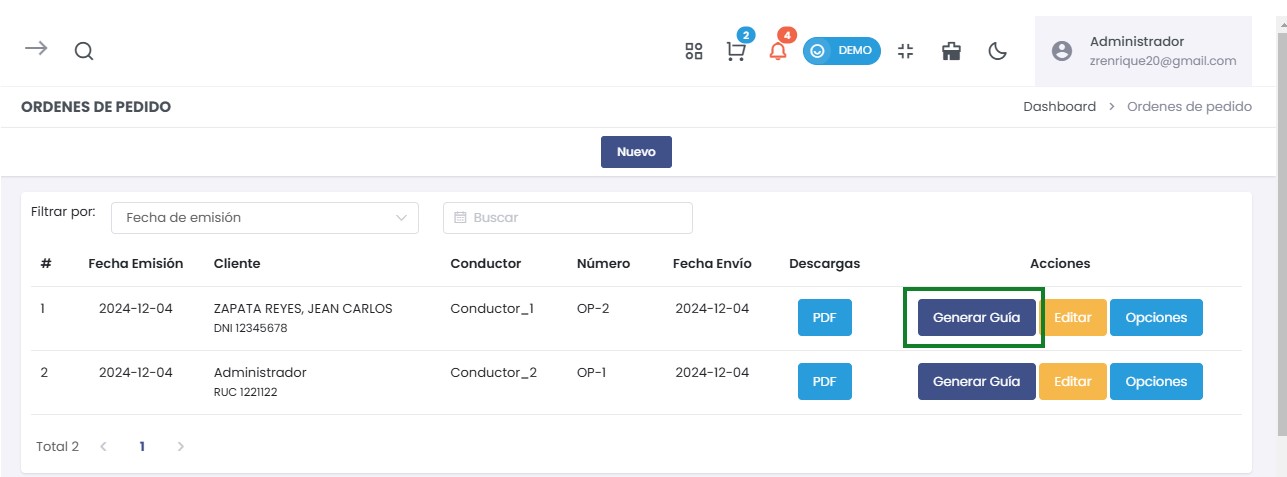The height and width of the screenshot is (477, 1287).
Task: Click the briefcase icon in header
Action: (x=951, y=51)
